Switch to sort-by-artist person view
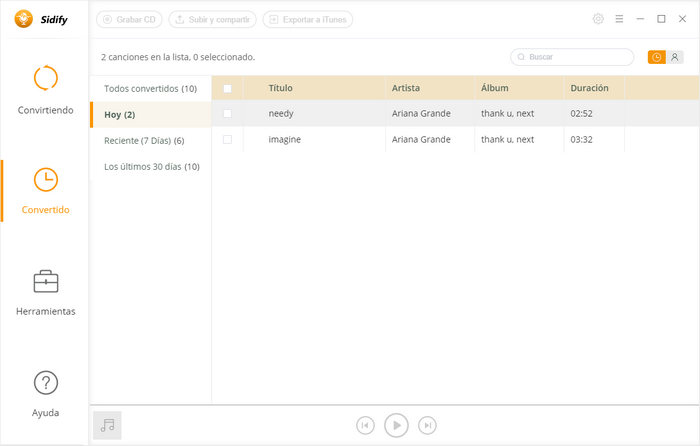The height and width of the screenshot is (446, 700). click(x=675, y=57)
